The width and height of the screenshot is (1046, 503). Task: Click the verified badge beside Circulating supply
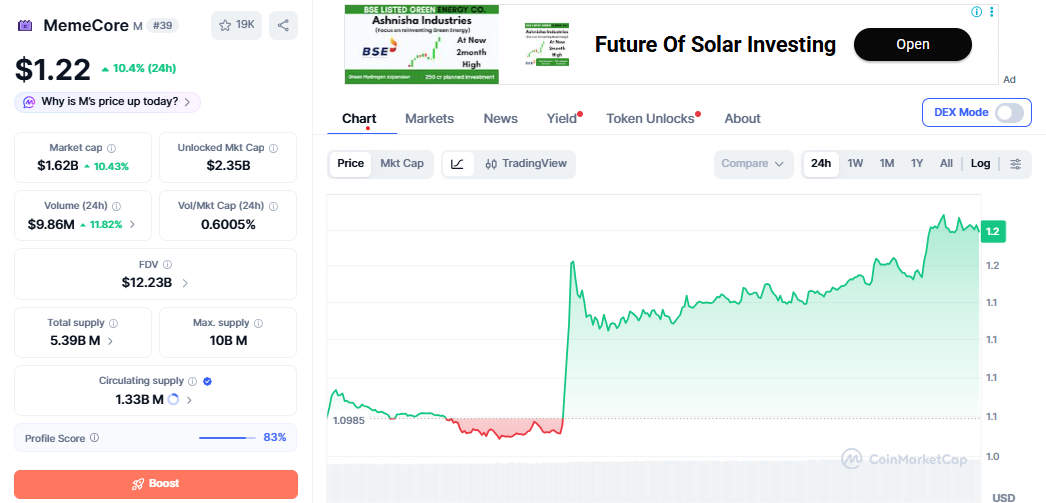click(207, 382)
